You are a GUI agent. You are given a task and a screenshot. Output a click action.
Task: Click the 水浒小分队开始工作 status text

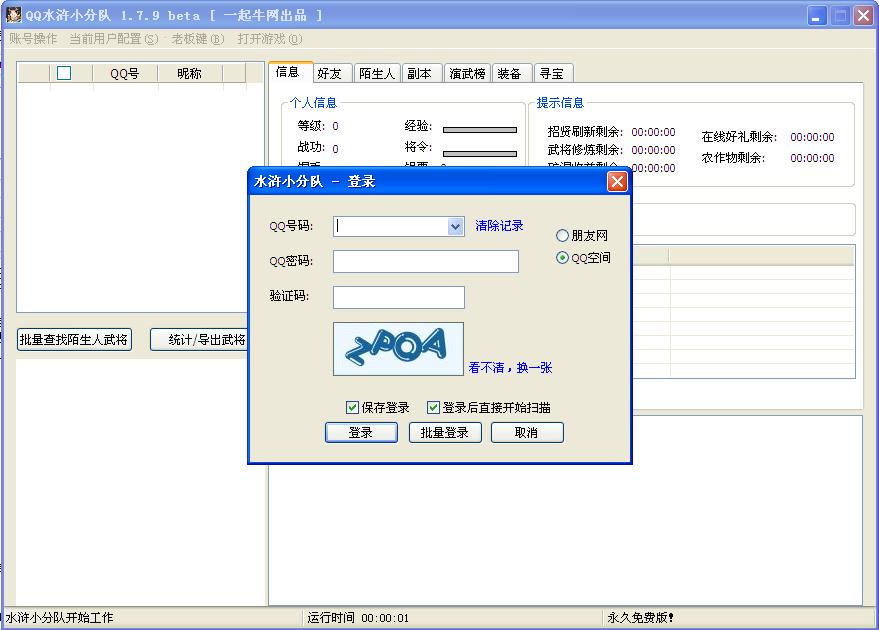tap(59, 618)
